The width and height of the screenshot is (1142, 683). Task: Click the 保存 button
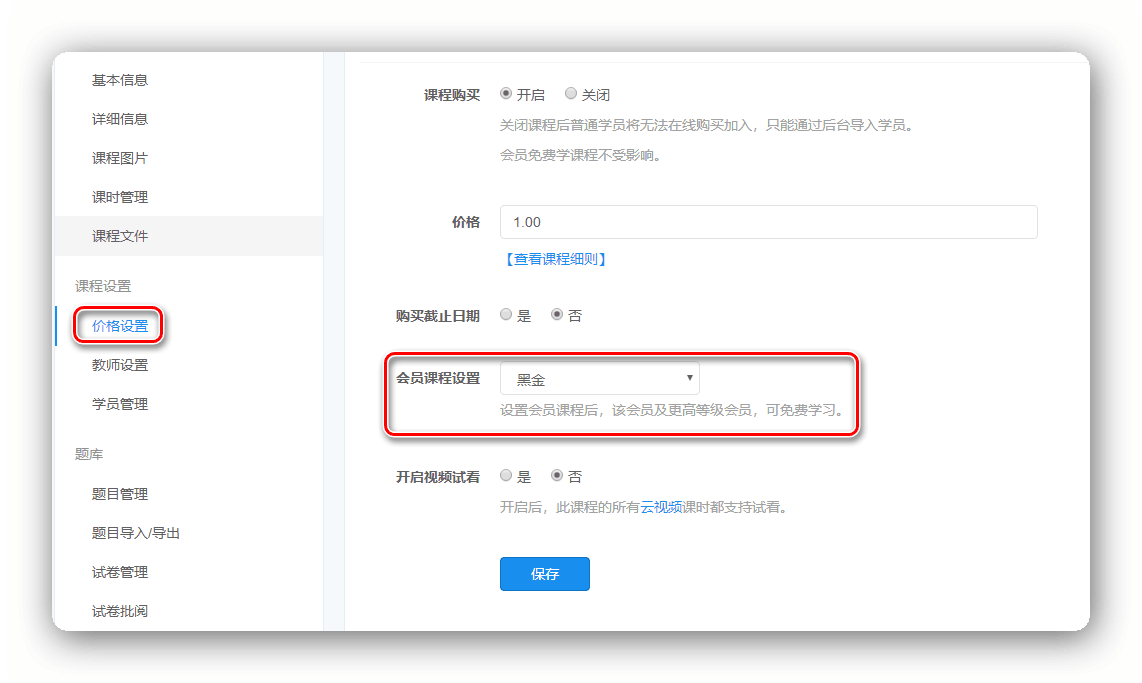pos(545,574)
